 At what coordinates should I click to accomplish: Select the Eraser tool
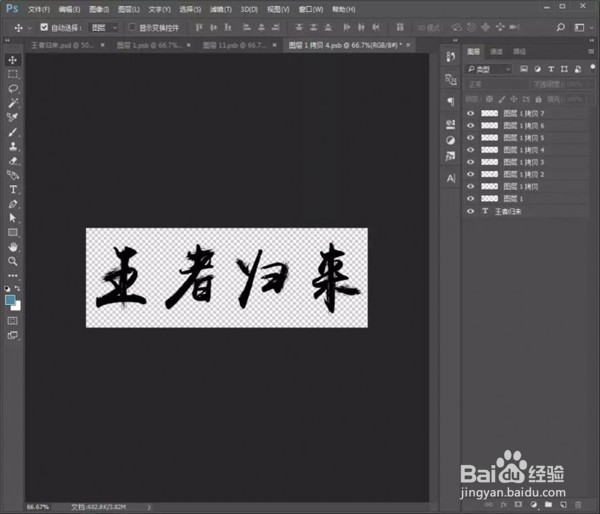coord(13,161)
